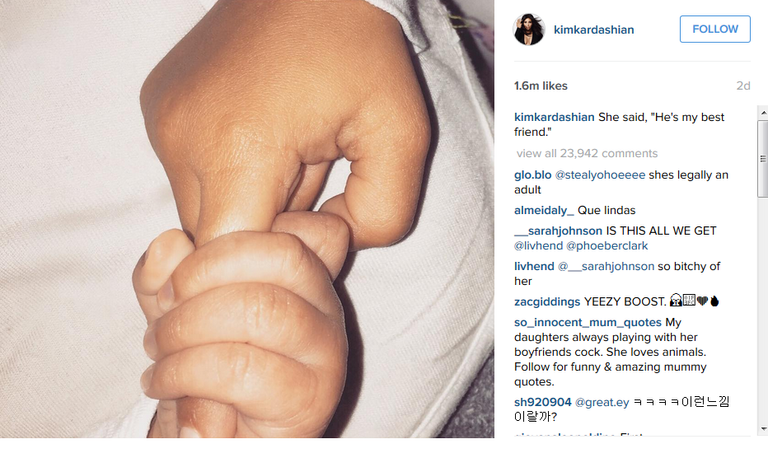Follow the kimkardashian account
768x457 pixels.
[x=715, y=29]
